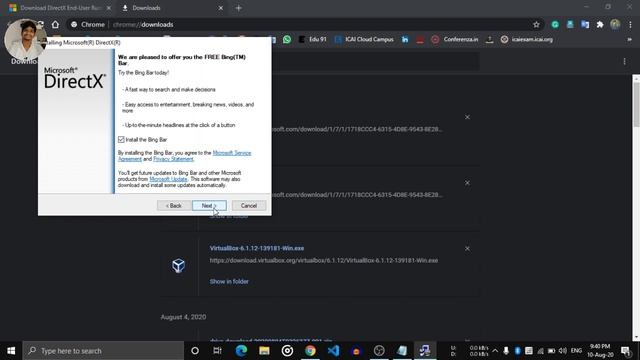This screenshot has height=360, width=640.
Task: Open the Chrome profile avatar
Action: click(615, 24)
